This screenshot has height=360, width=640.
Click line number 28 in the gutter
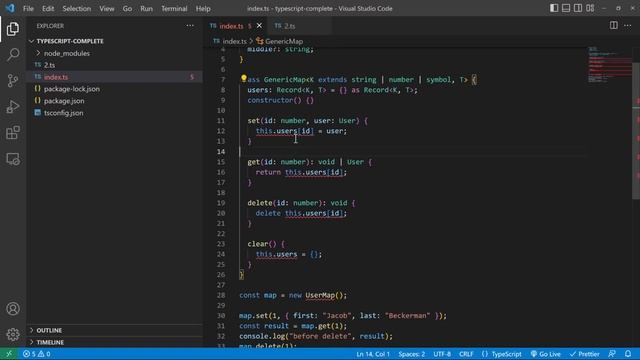coord(221,295)
